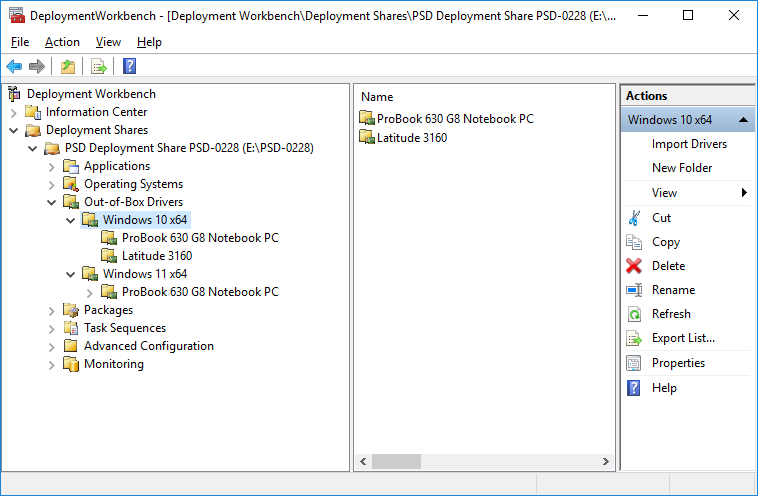
Task: Click the Up One Level folder icon
Action: tap(68, 67)
